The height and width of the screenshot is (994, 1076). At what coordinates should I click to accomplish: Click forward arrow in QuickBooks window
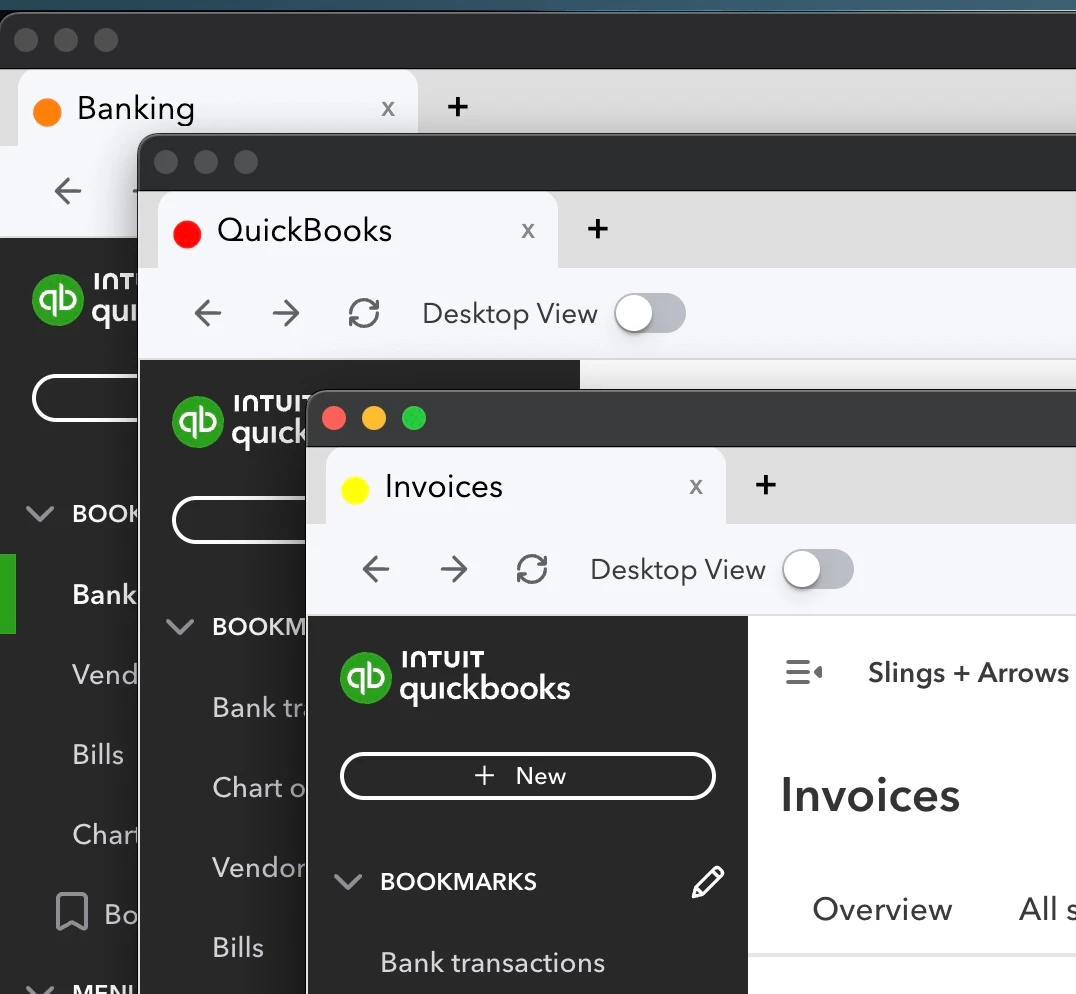coord(285,313)
